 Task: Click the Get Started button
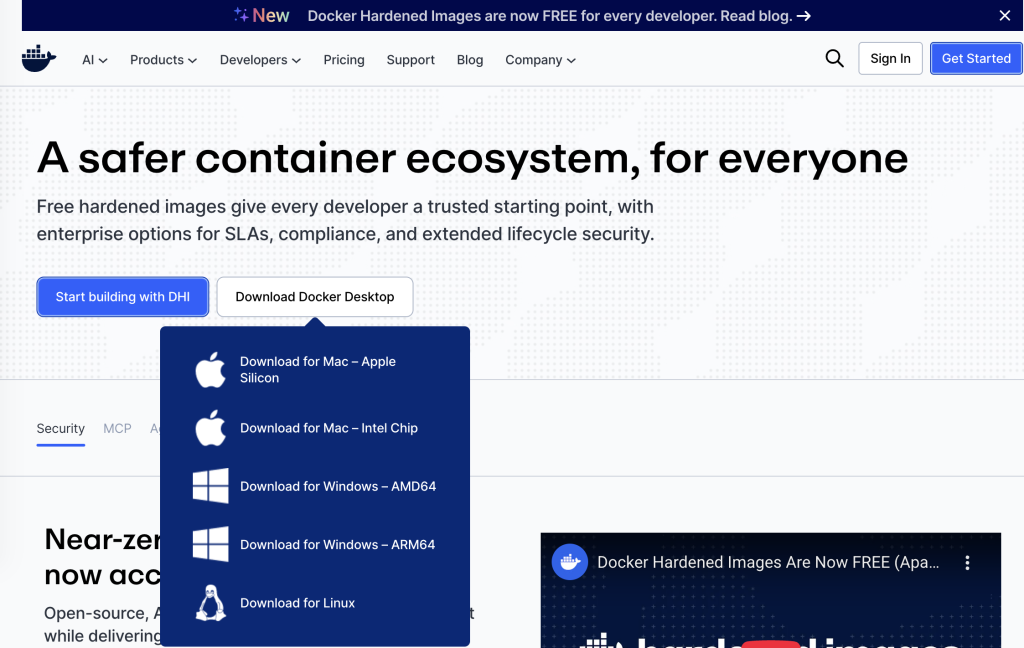tap(975, 58)
